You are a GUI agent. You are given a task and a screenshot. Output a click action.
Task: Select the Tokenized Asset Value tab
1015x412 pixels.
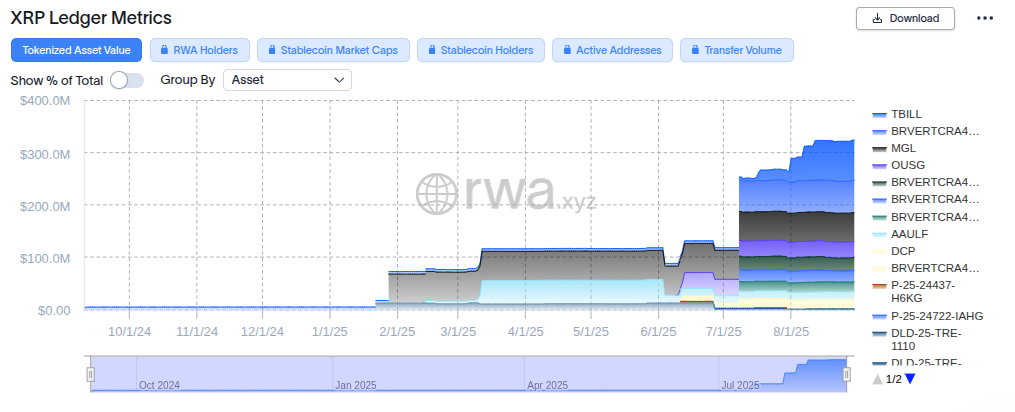tap(76, 50)
